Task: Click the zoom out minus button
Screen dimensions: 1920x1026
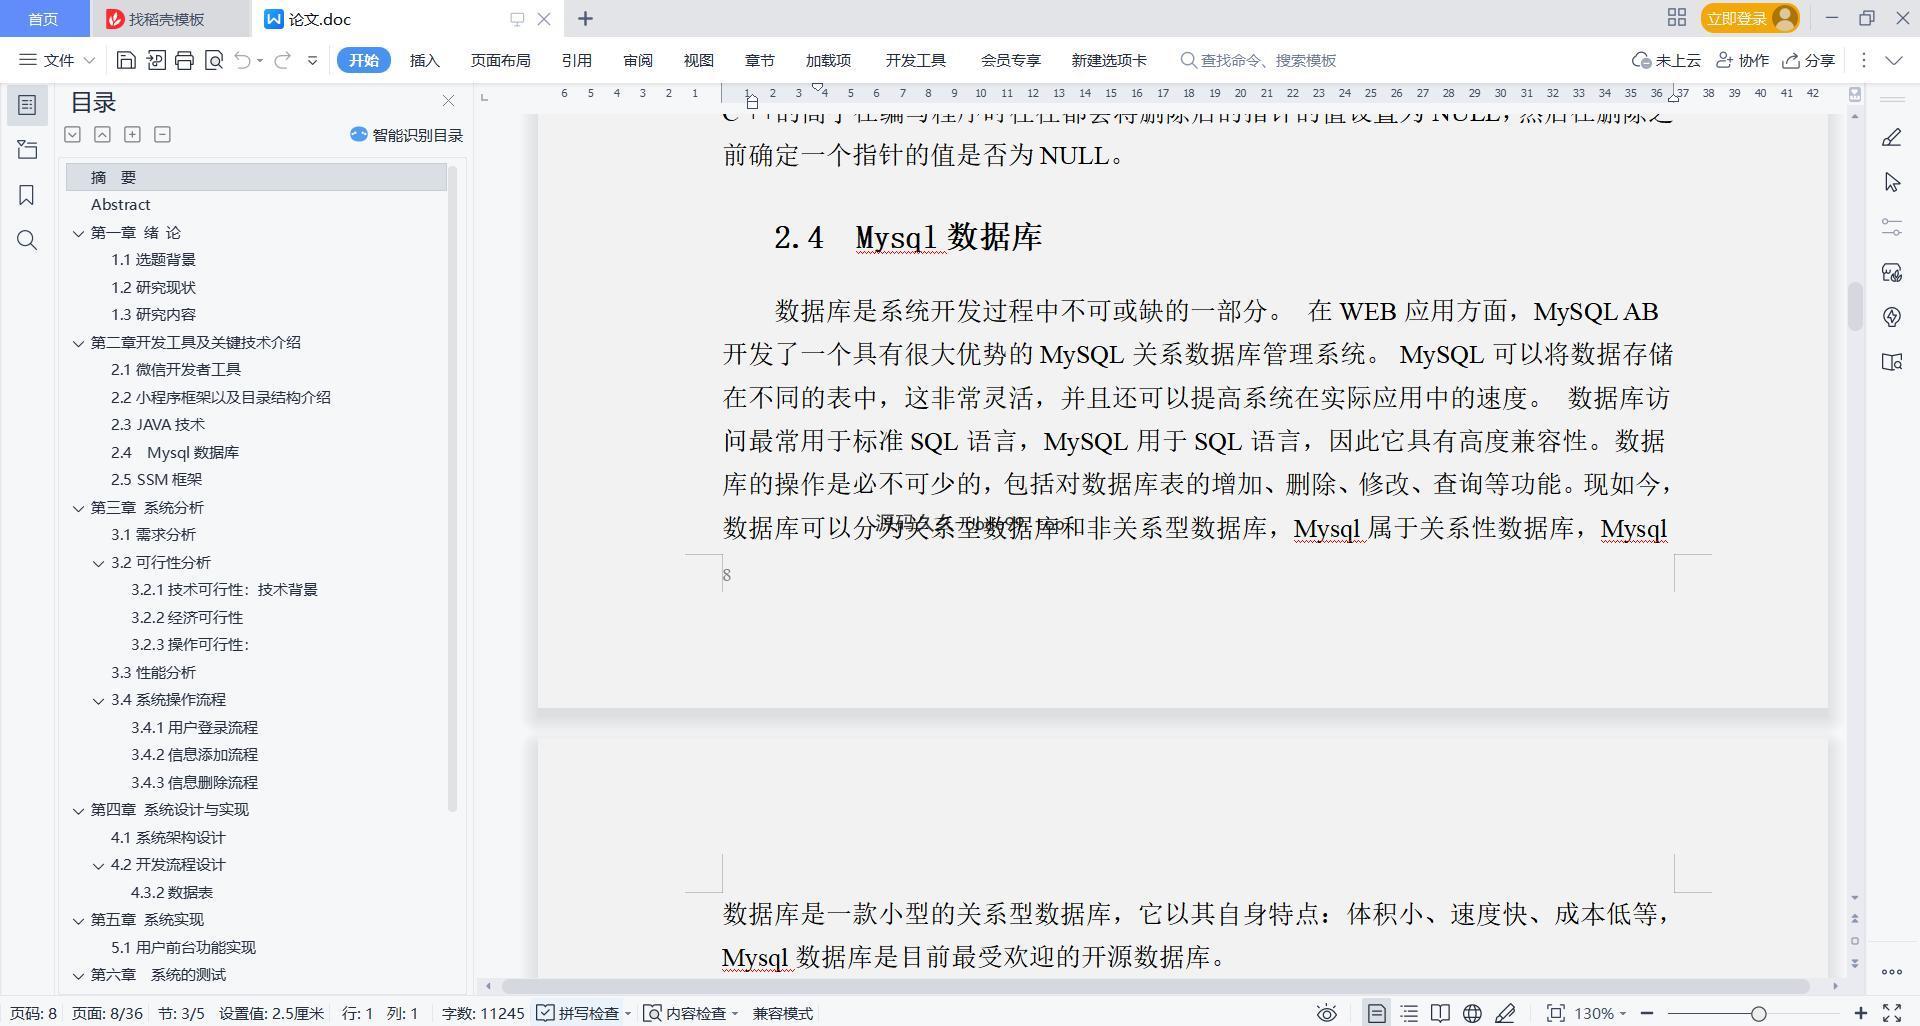Action: pos(1647,1013)
